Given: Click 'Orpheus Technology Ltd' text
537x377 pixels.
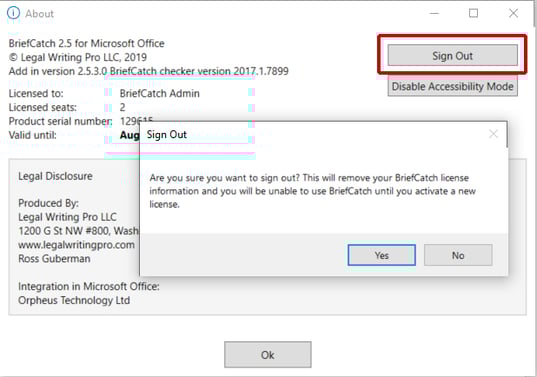Looking at the screenshot, I should tap(74, 300).
